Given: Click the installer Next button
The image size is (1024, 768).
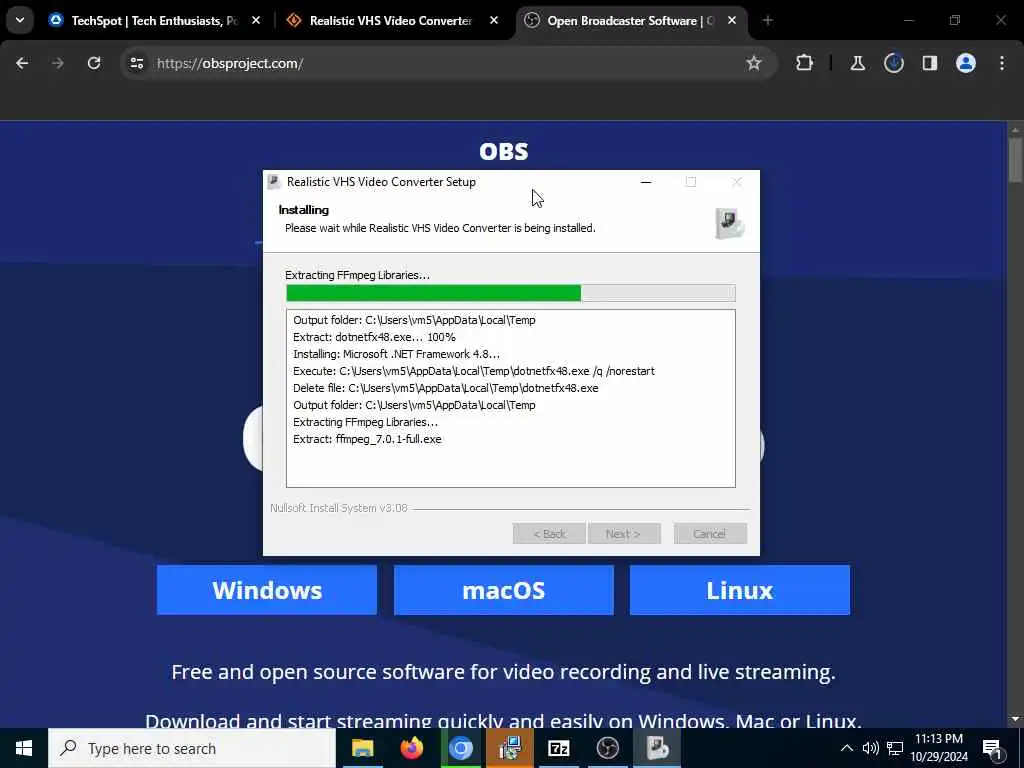Looking at the screenshot, I should [624, 534].
